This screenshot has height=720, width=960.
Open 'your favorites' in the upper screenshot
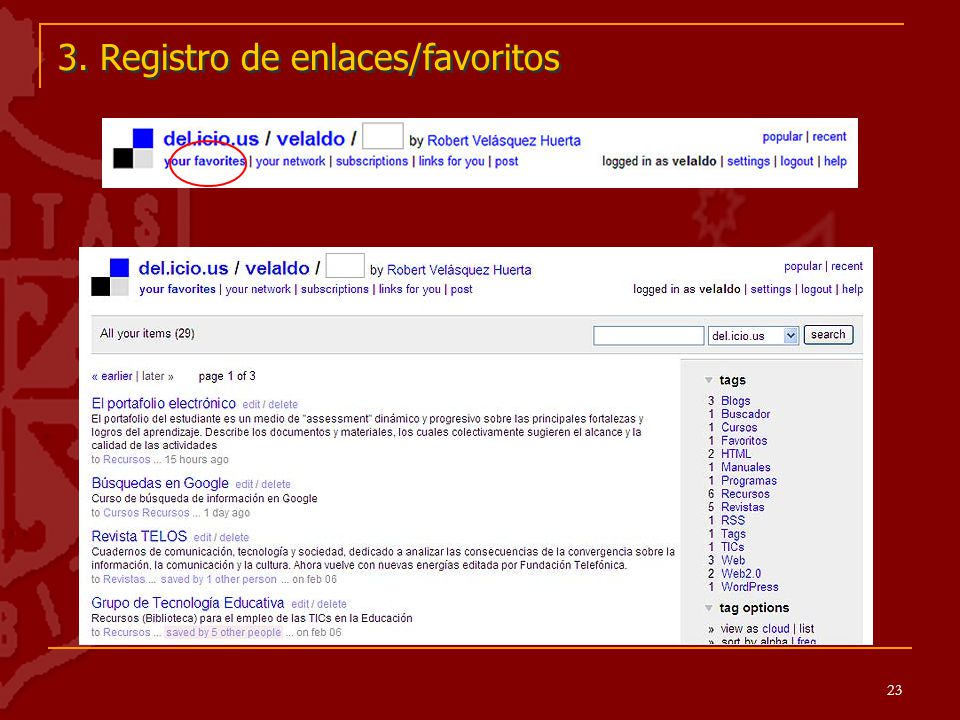coord(204,161)
